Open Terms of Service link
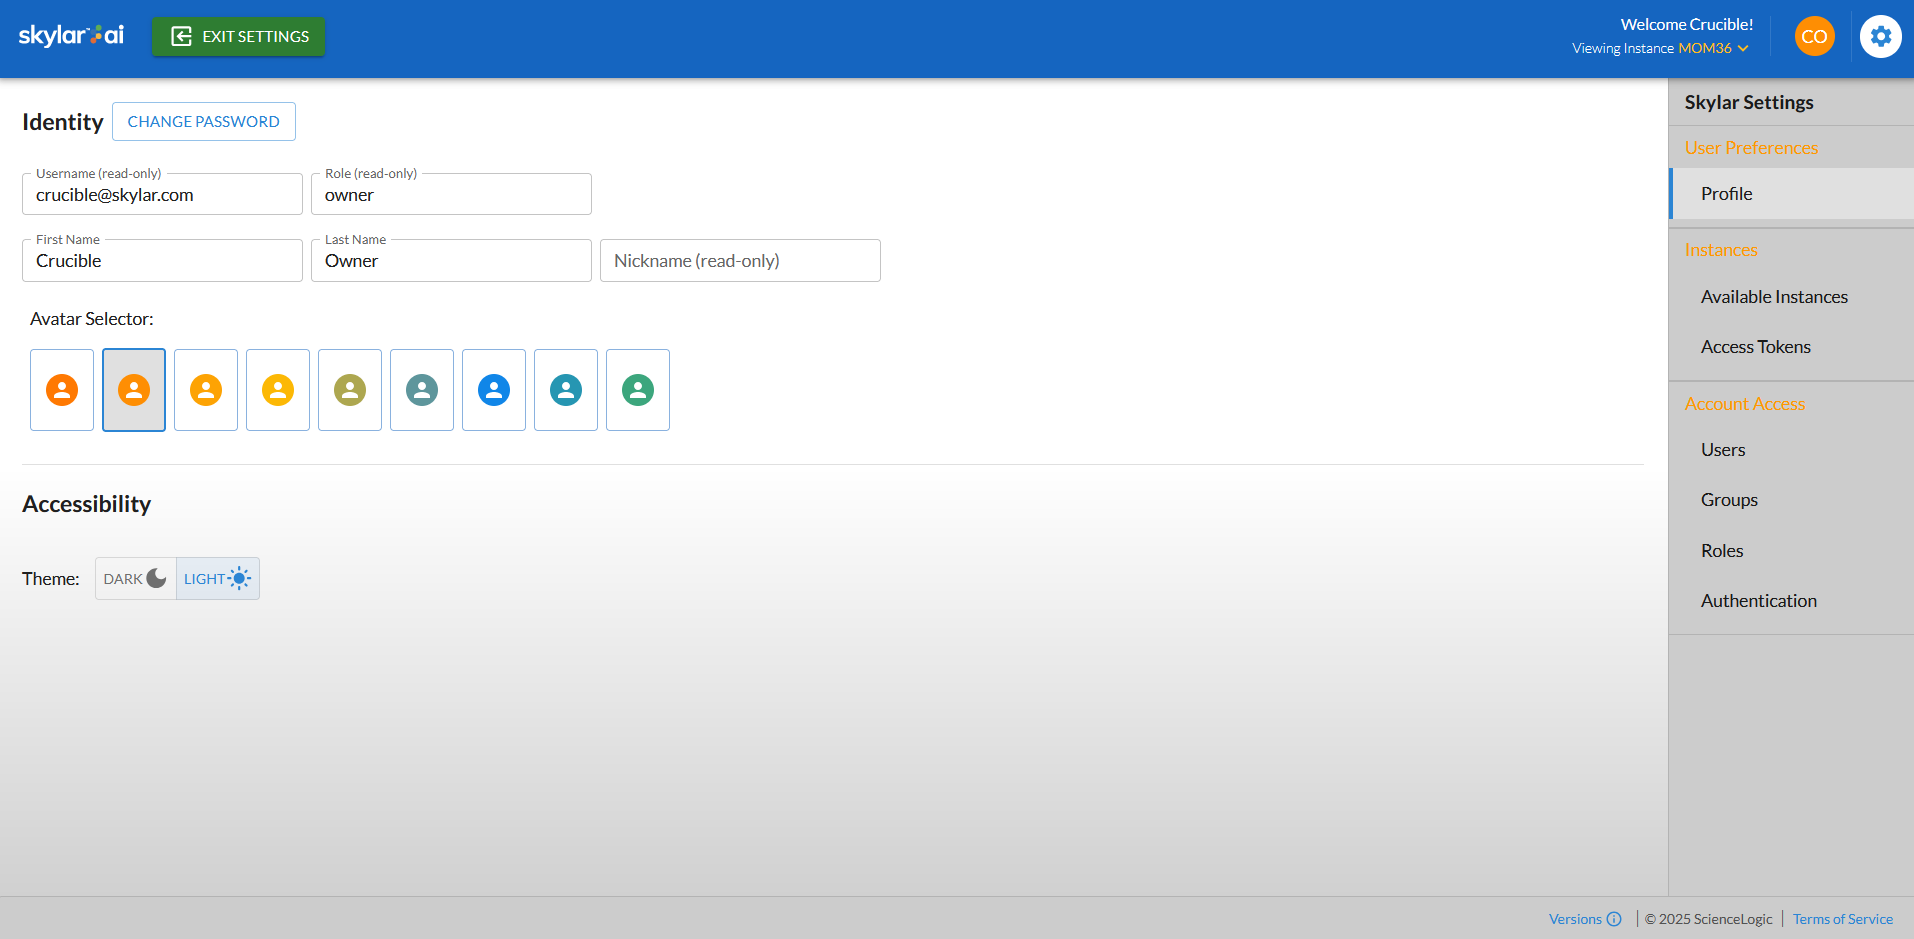 (x=1842, y=919)
